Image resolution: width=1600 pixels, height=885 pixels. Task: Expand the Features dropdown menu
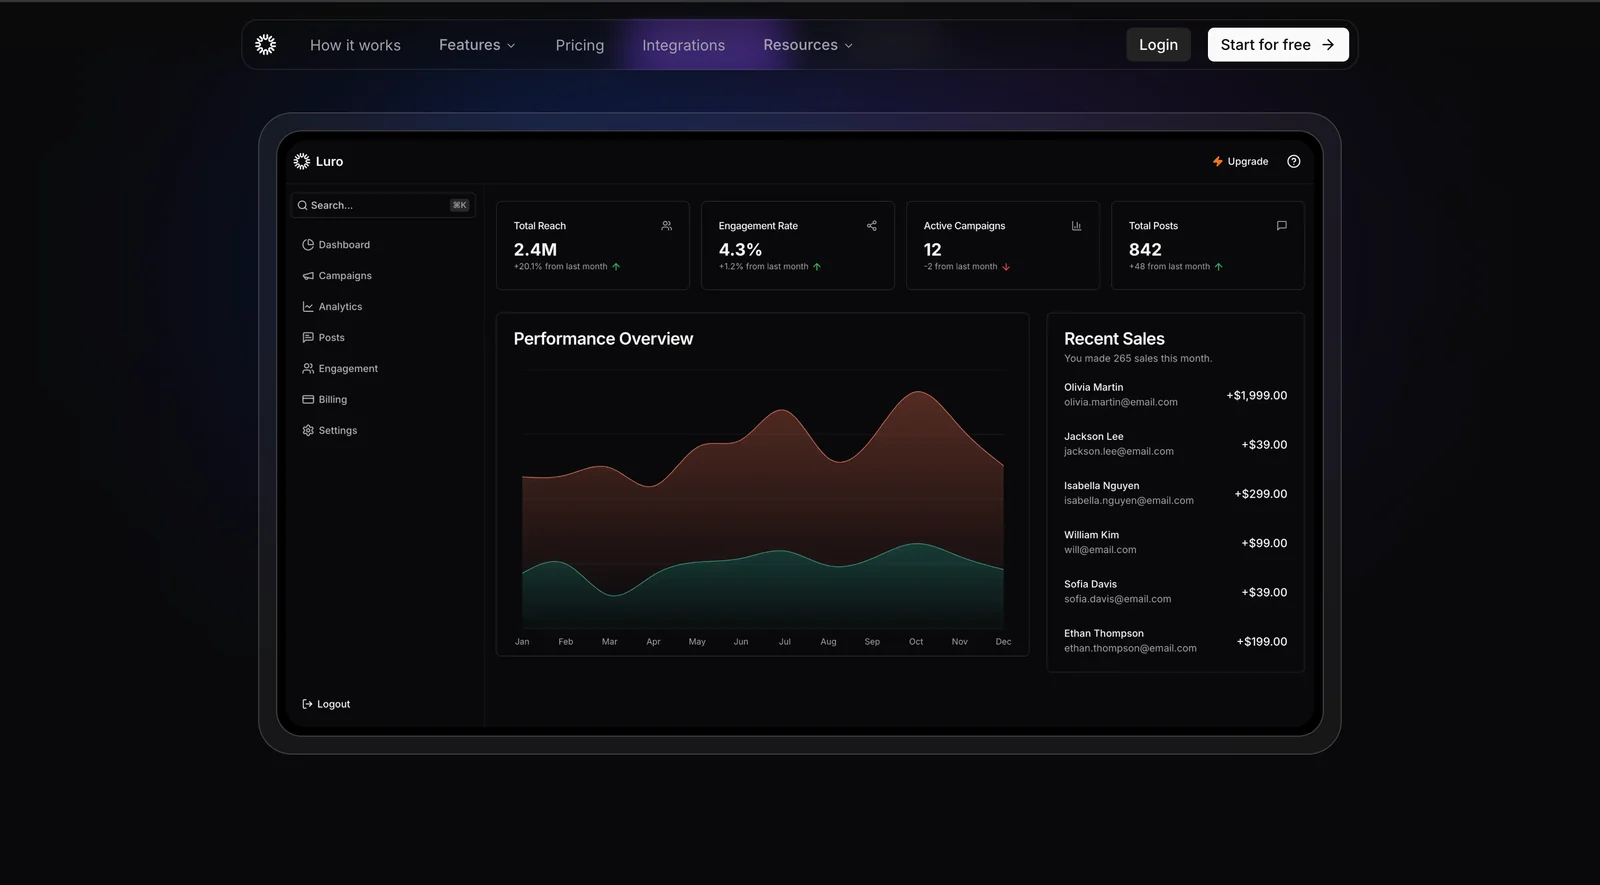click(x=477, y=45)
